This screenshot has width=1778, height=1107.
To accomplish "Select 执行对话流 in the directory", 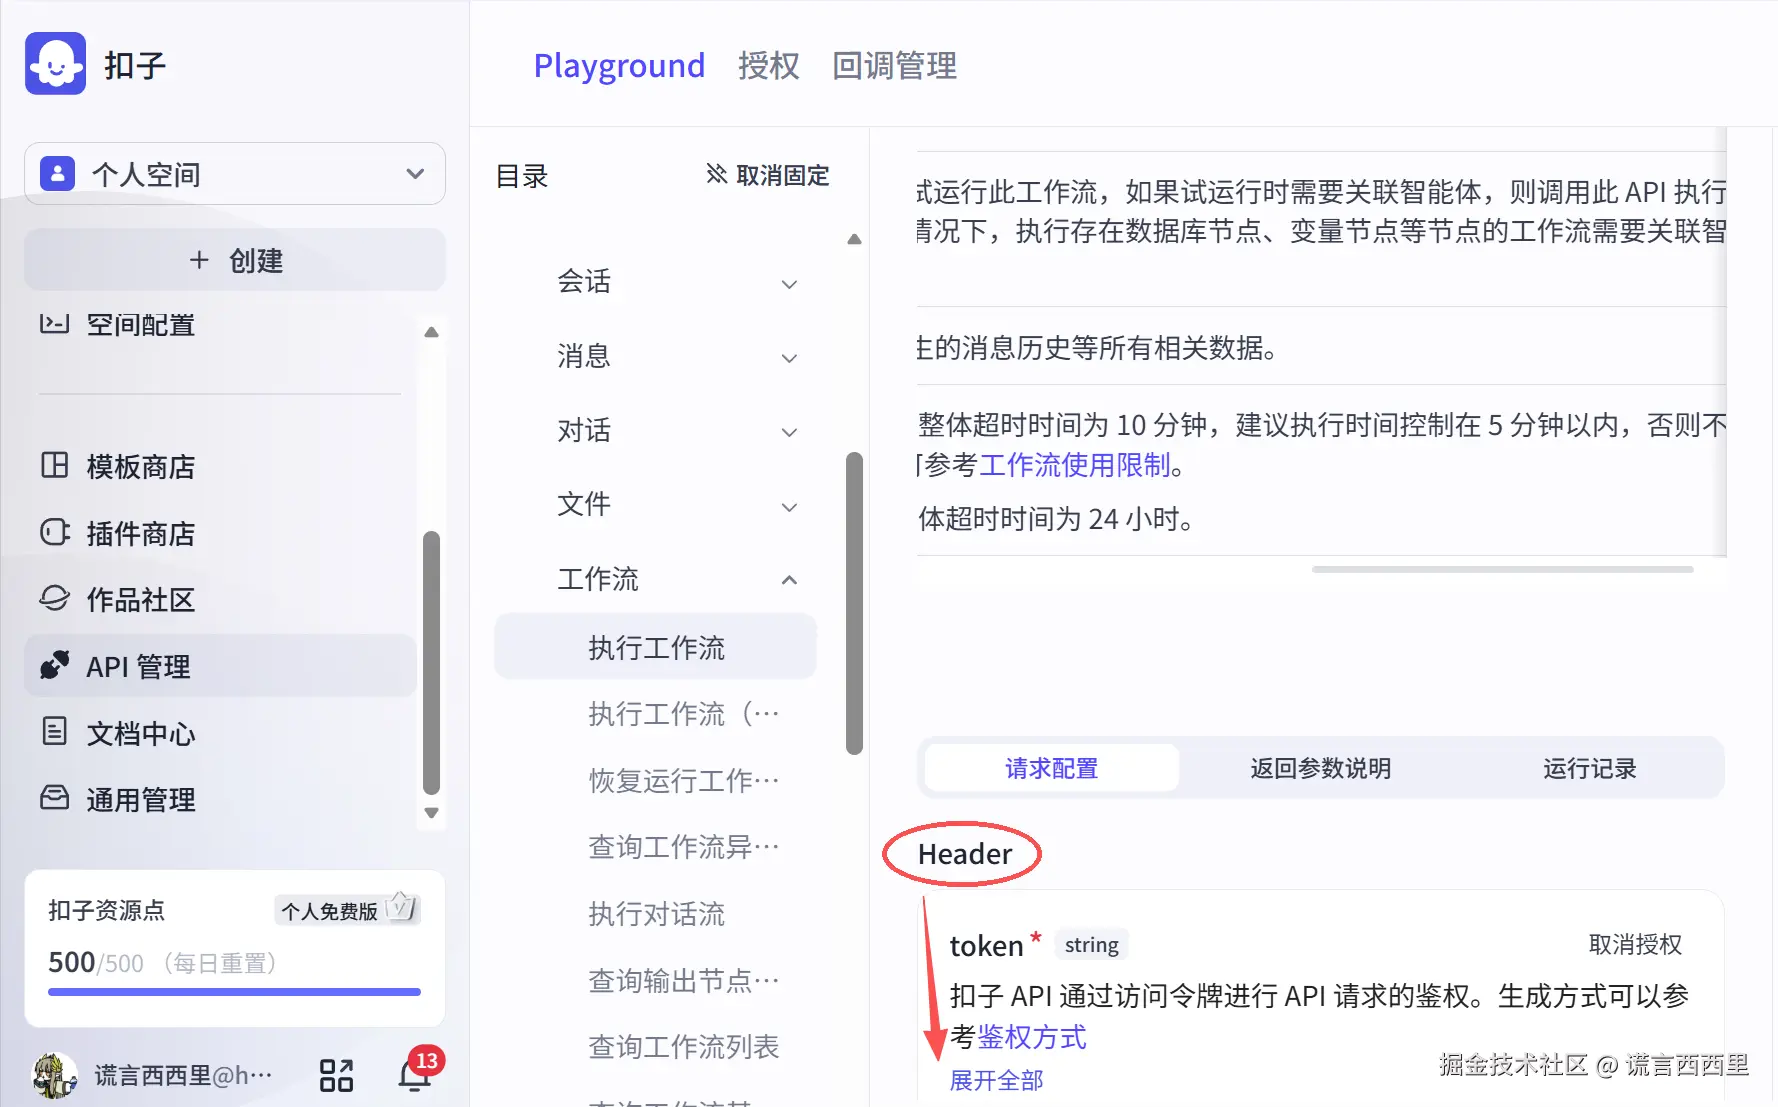I will pos(655,914).
